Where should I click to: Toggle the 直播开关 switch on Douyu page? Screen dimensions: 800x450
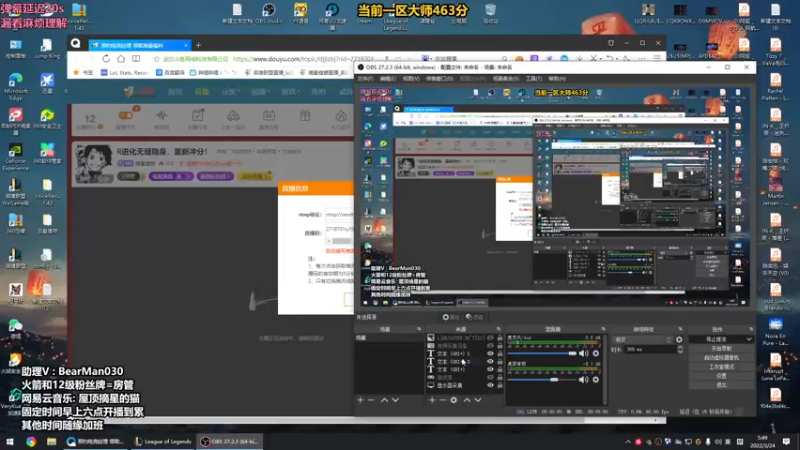(x=126, y=116)
